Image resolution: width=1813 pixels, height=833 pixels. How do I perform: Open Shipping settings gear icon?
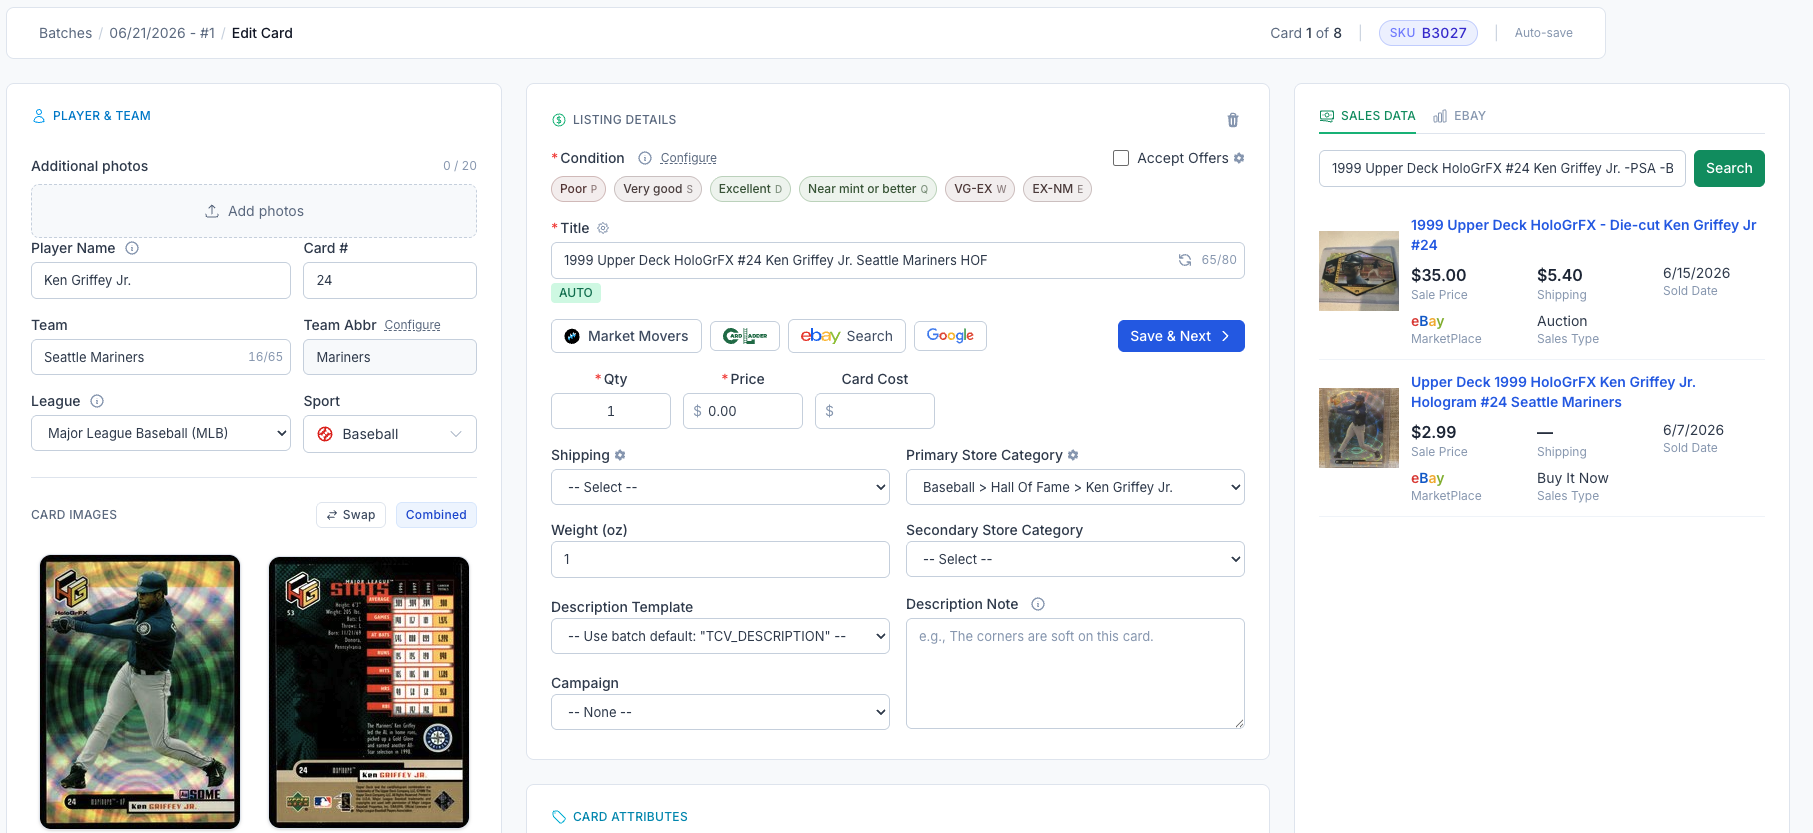(x=620, y=455)
